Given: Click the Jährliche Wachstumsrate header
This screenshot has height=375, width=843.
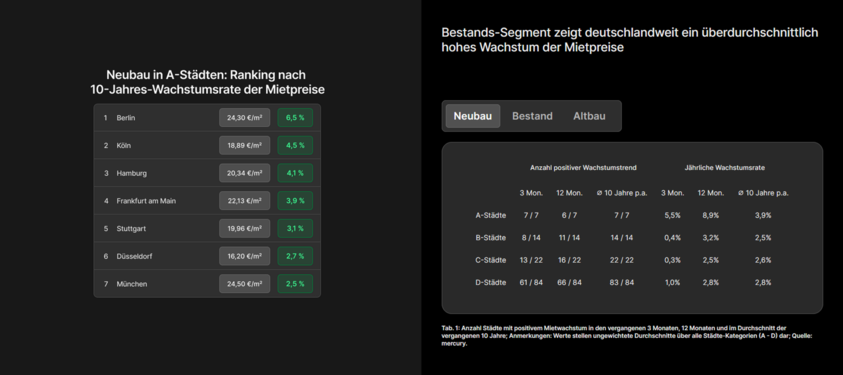Looking at the screenshot, I should click(x=725, y=168).
